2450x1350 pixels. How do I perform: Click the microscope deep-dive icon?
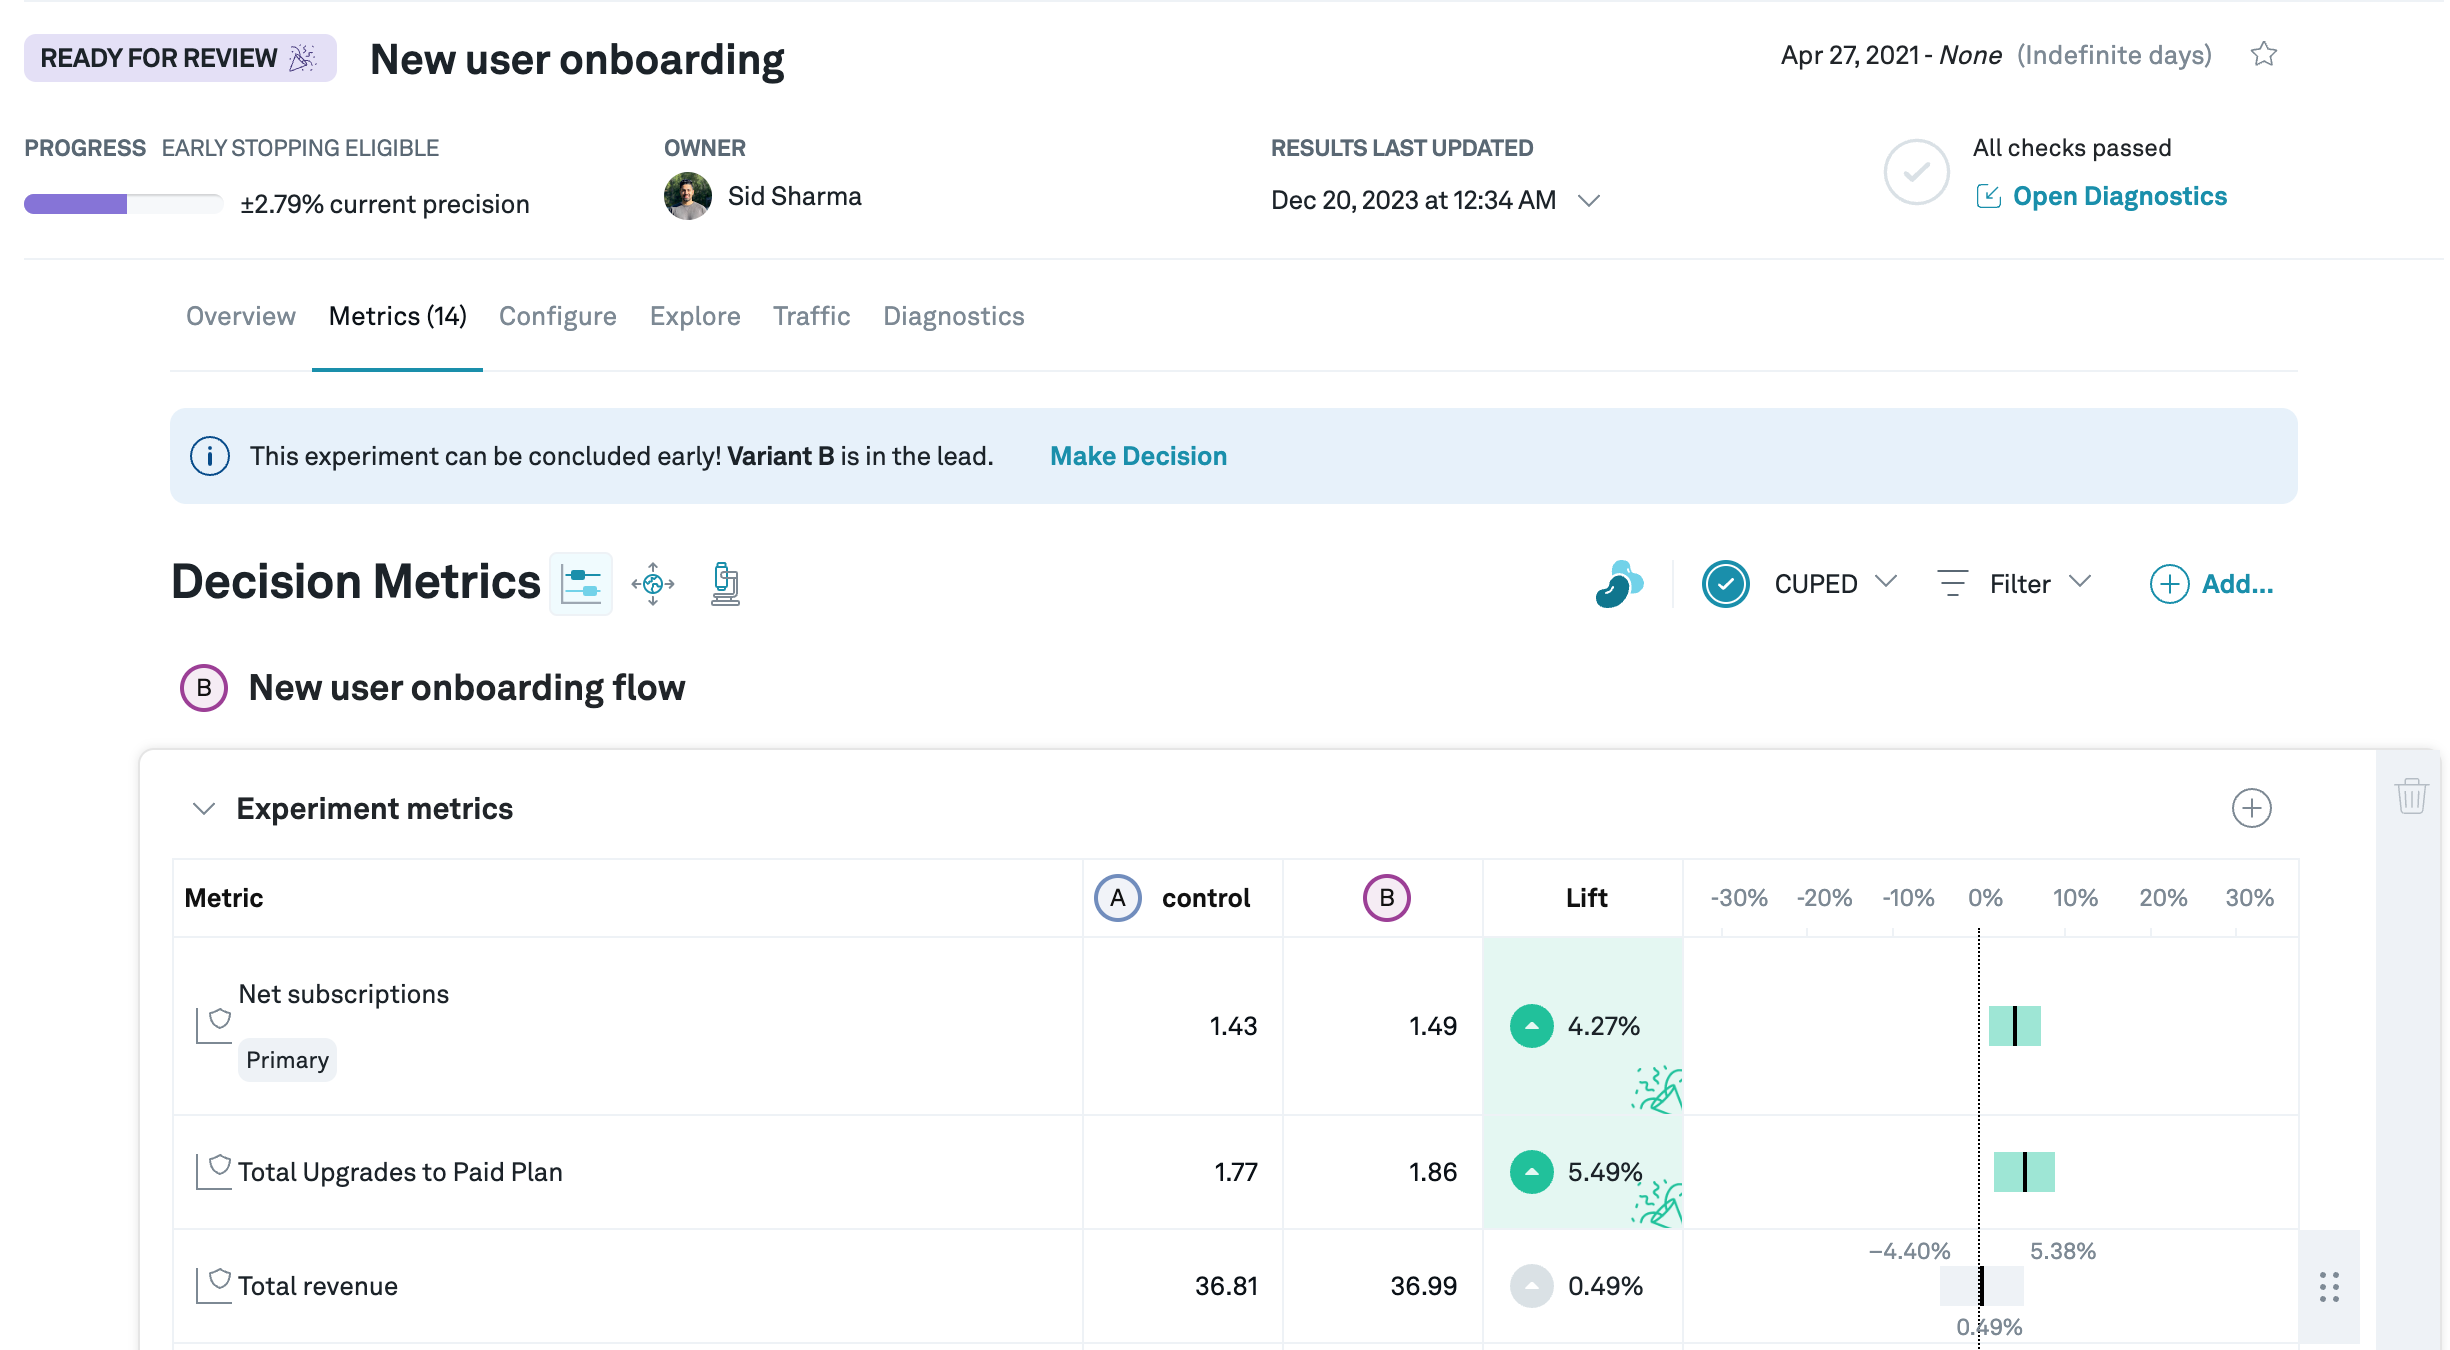click(x=725, y=584)
